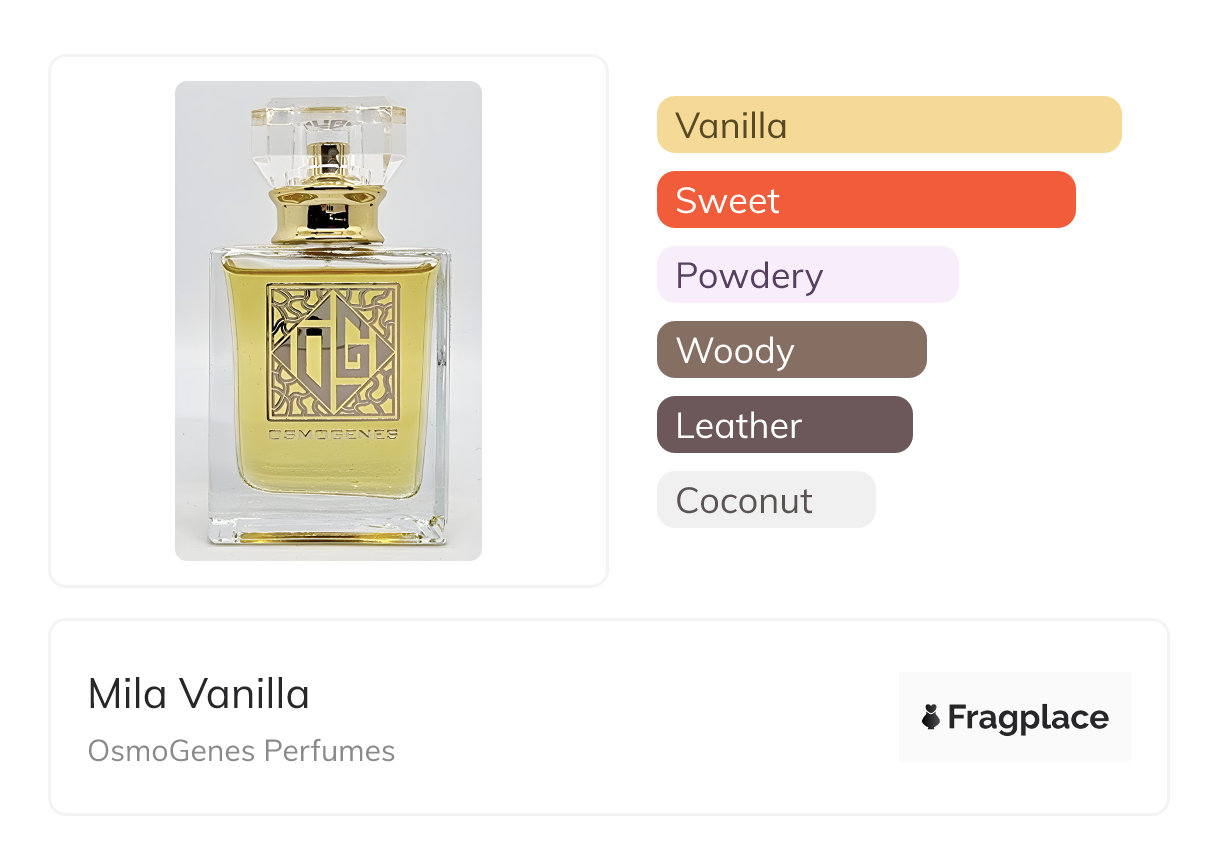Click the grey Coconut accord bar
This screenshot has width=1218, height=864.
coord(766,500)
